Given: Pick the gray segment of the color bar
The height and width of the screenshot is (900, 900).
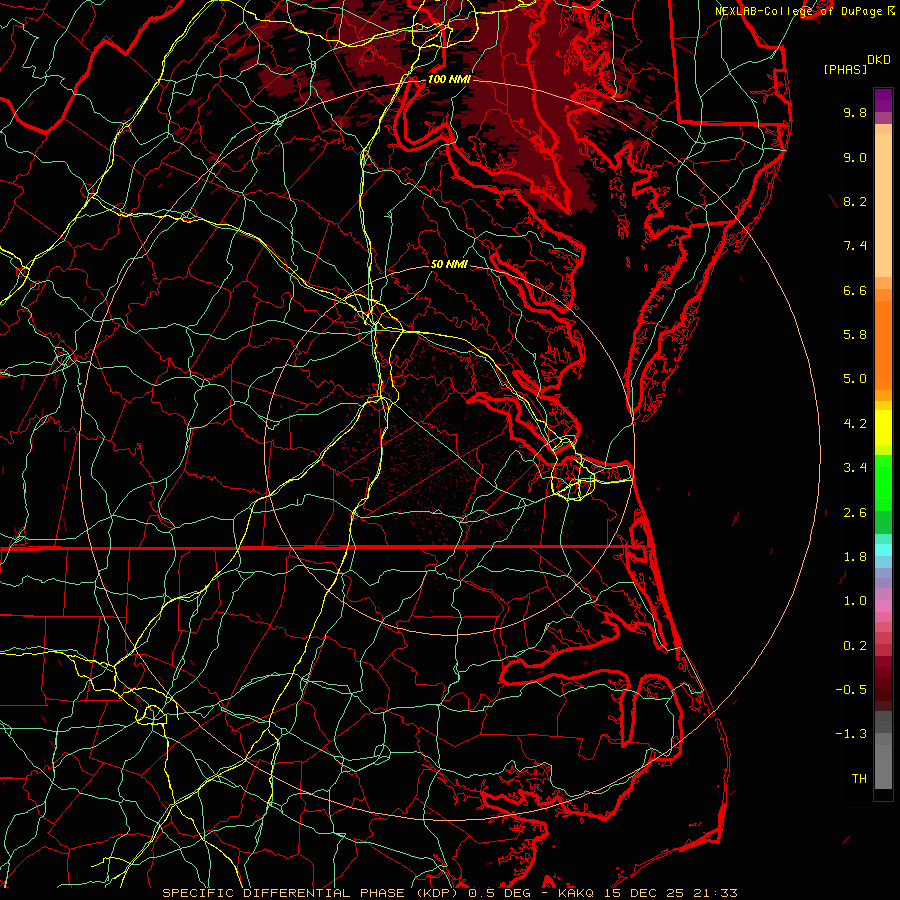Looking at the screenshot, I should (x=883, y=766).
